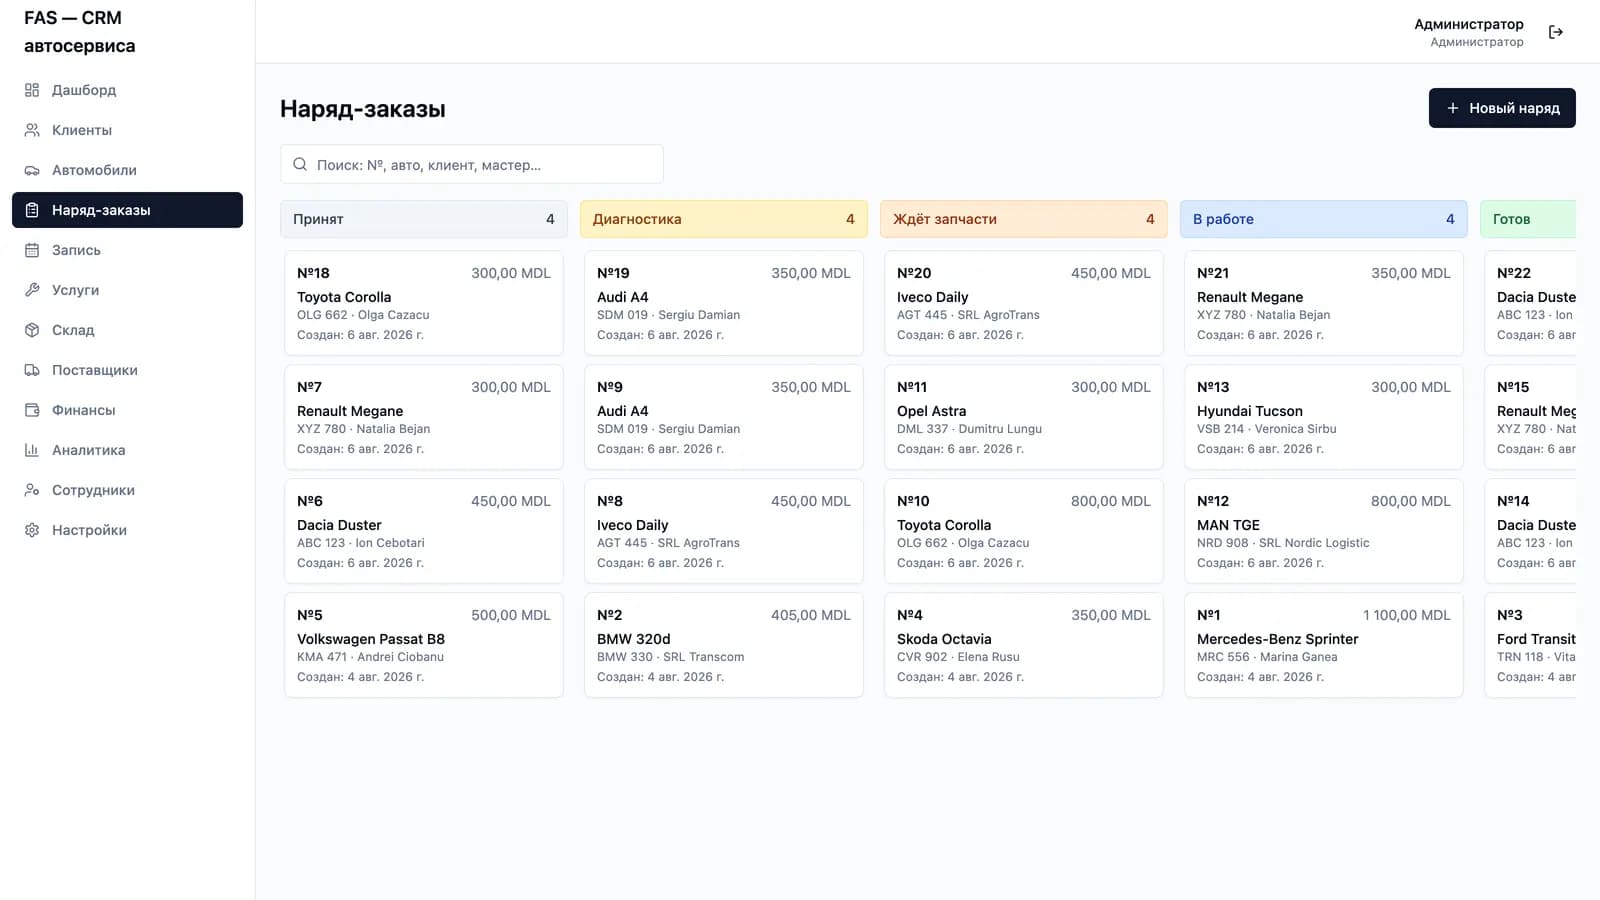1600x900 pixels.
Task: Click the '500,00 MDL' amount
Action: point(511,615)
